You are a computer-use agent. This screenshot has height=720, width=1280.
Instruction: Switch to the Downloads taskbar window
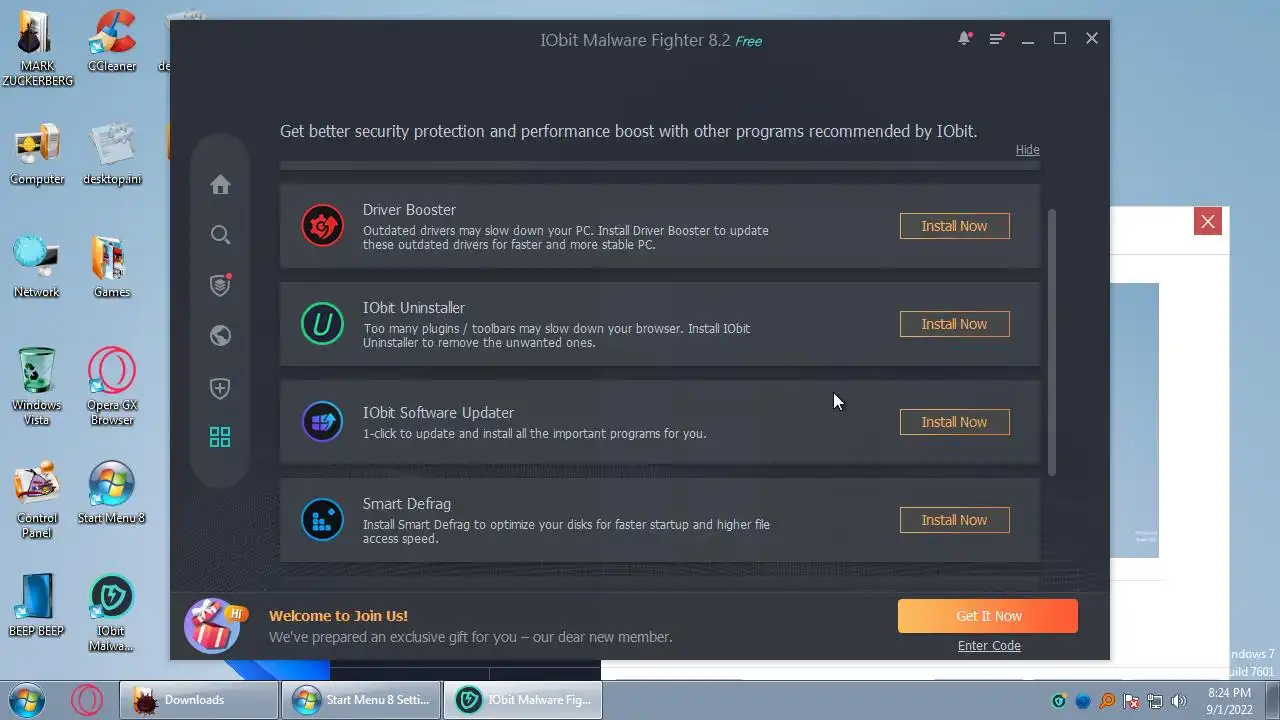coord(199,700)
